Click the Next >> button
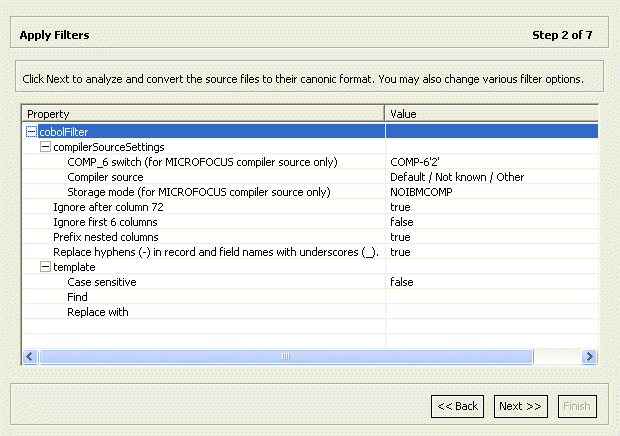Screen dimensions: 620x436 tap(521, 406)
